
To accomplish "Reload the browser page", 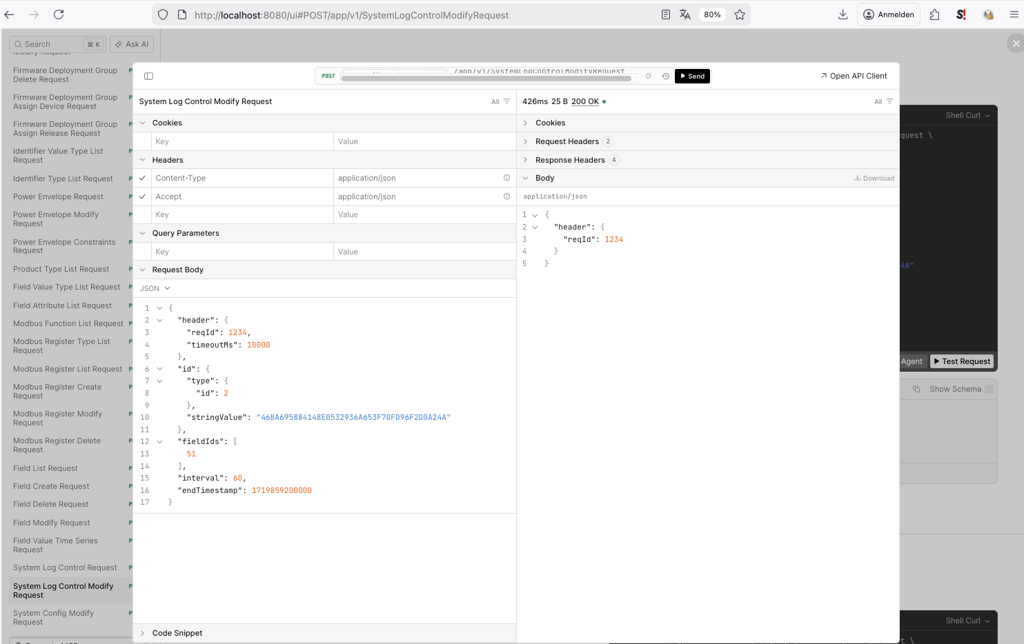I will click(59, 14).
